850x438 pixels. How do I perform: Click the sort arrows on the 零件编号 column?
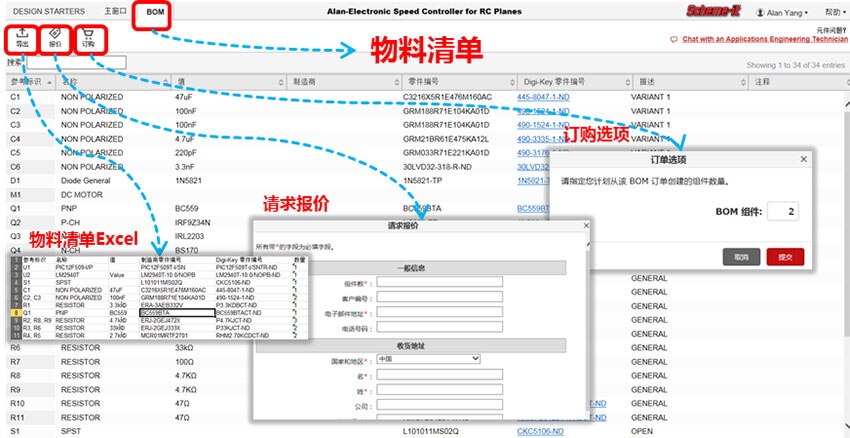(x=512, y=82)
